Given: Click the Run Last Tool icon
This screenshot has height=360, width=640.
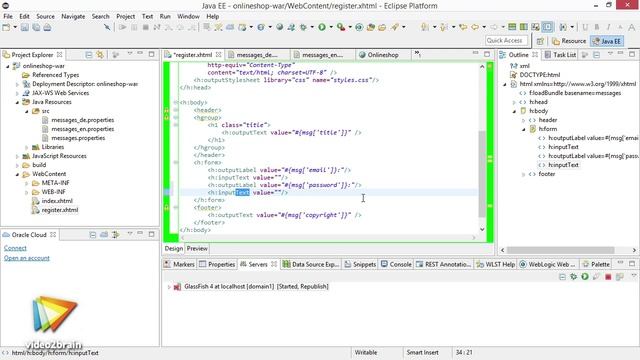Looking at the screenshot, I should point(341,27).
